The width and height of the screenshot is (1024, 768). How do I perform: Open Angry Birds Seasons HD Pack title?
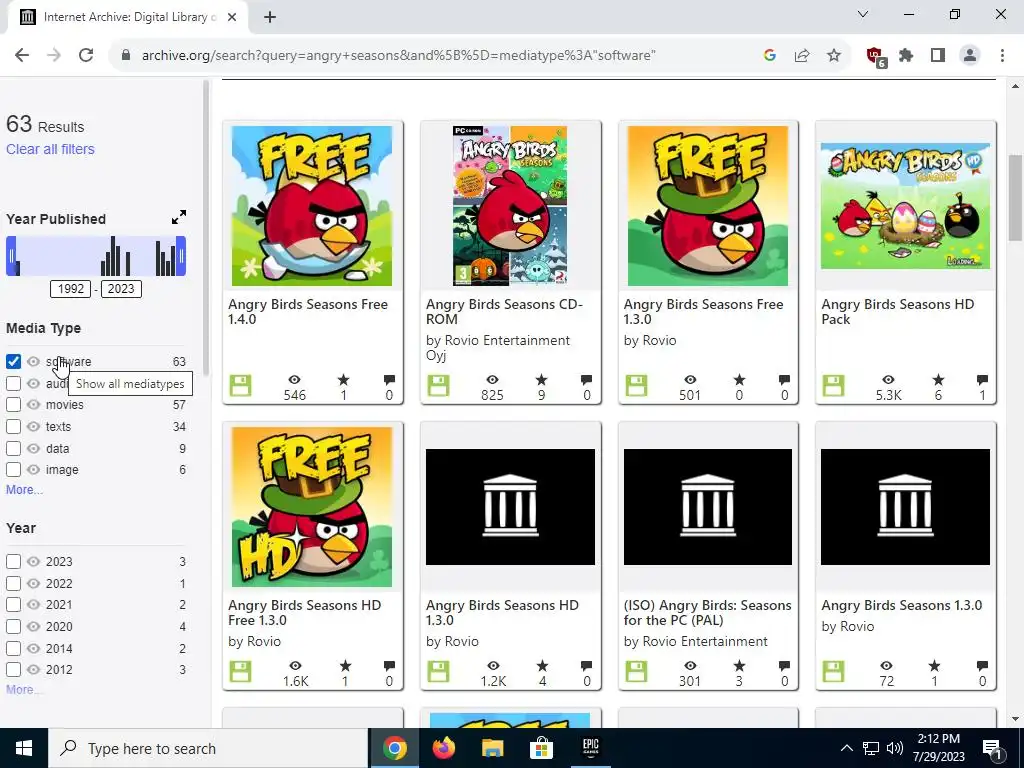(x=898, y=312)
